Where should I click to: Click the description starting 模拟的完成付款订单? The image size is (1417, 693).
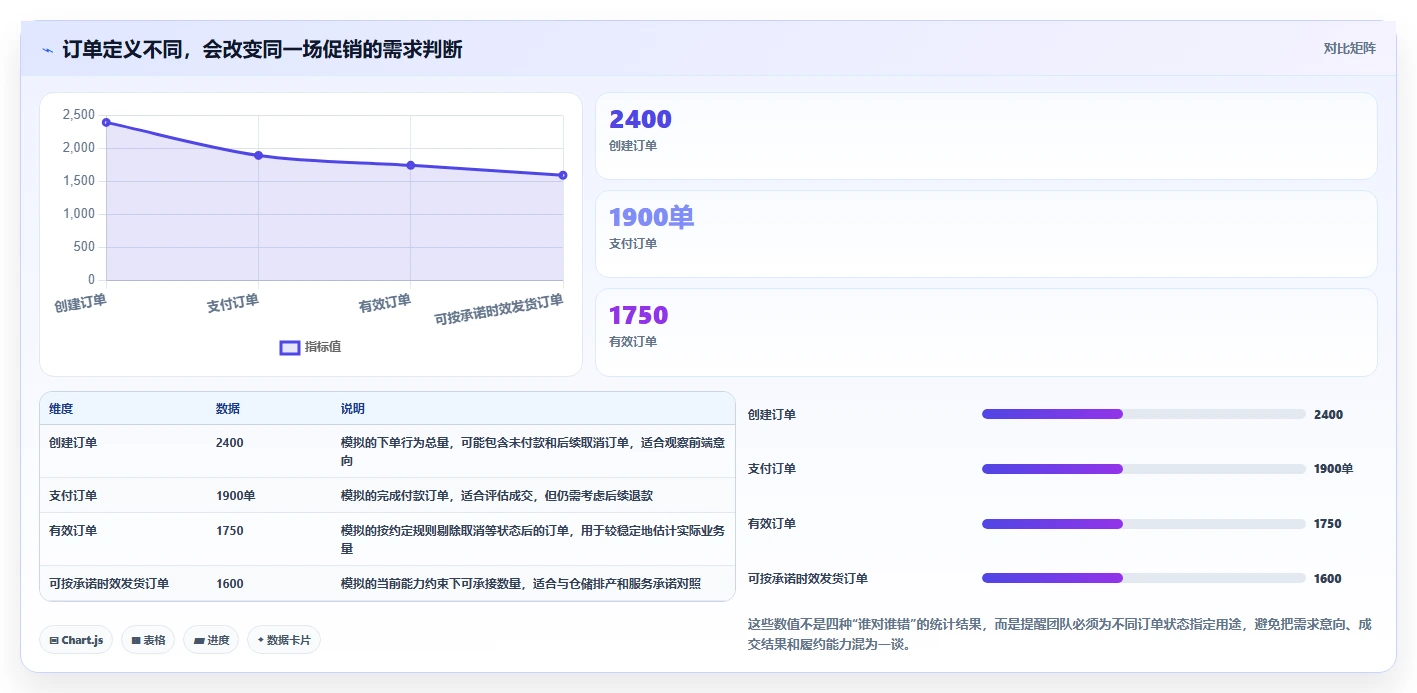point(497,495)
